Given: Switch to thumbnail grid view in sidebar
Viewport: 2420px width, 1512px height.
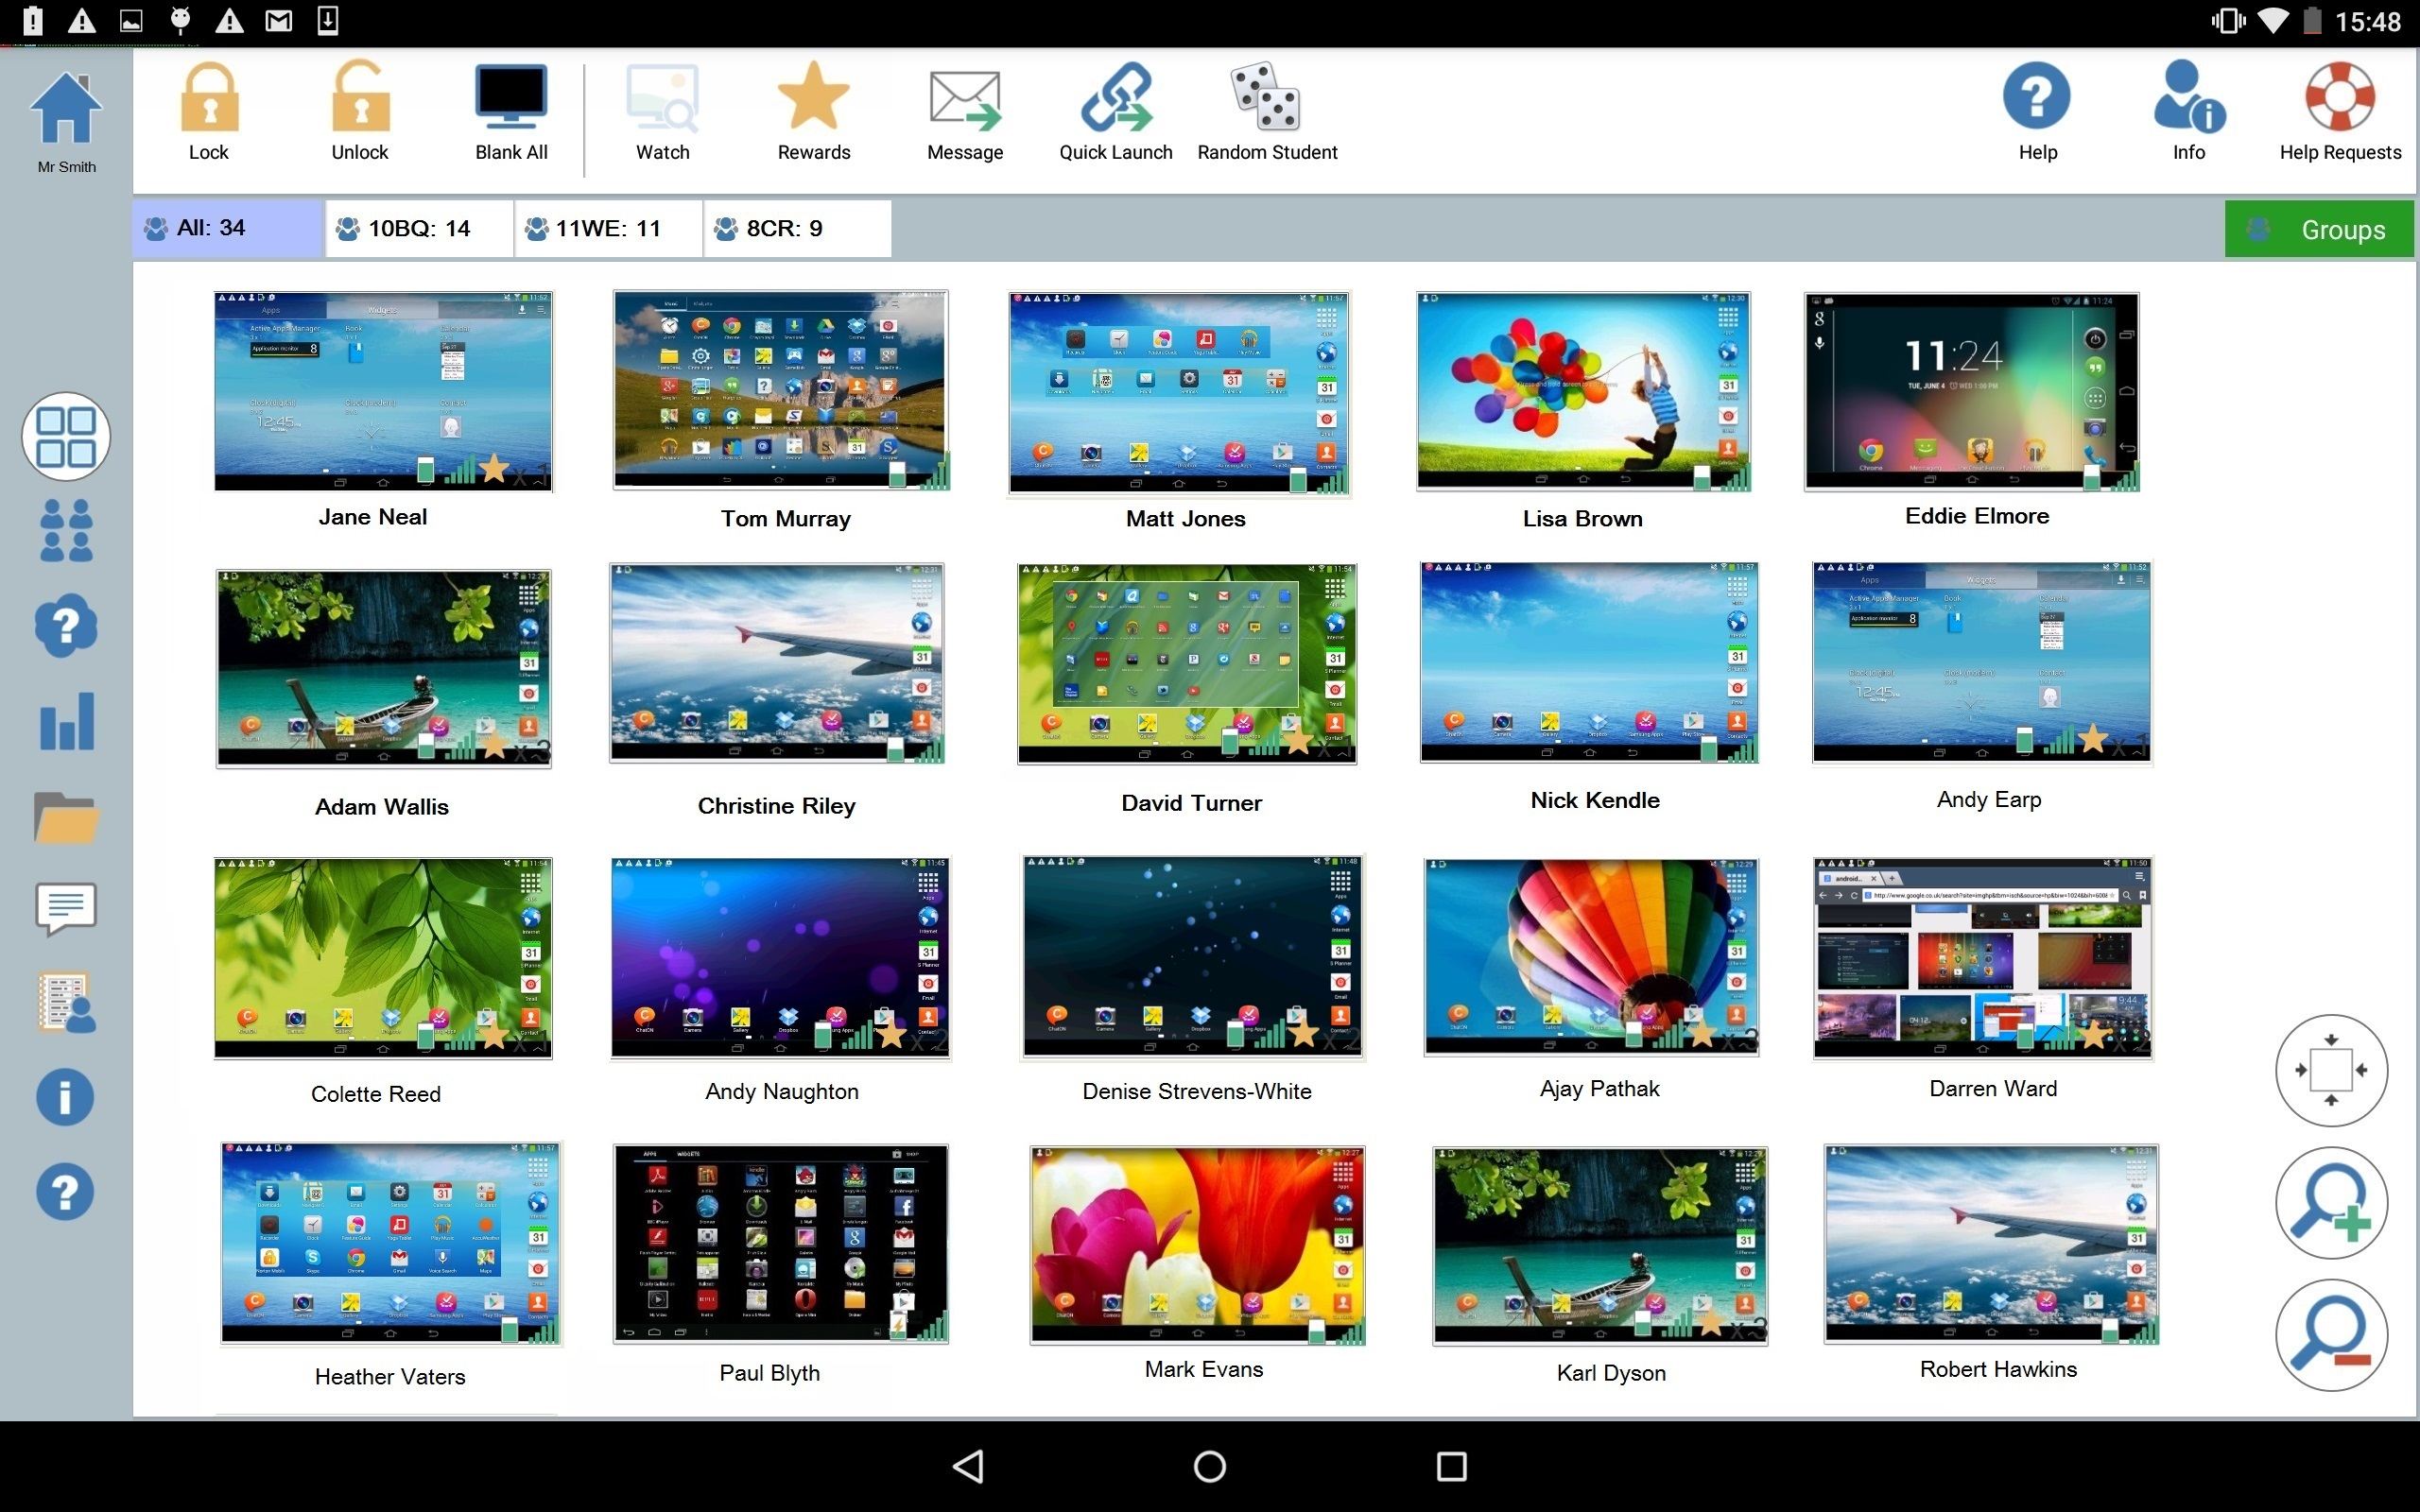Looking at the screenshot, I should coord(66,437).
